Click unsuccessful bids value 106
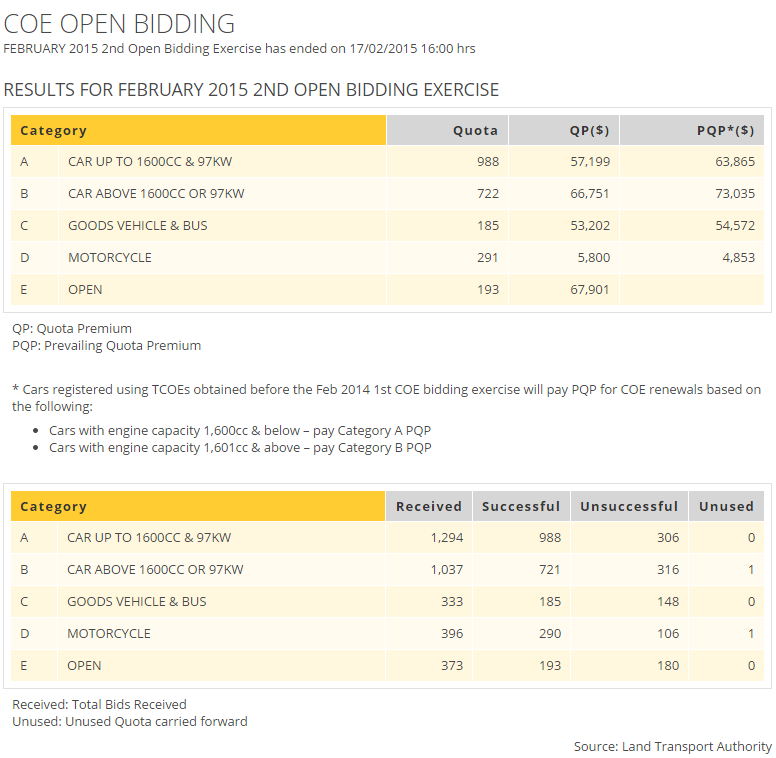The image size is (776, 758). [668, 634]
